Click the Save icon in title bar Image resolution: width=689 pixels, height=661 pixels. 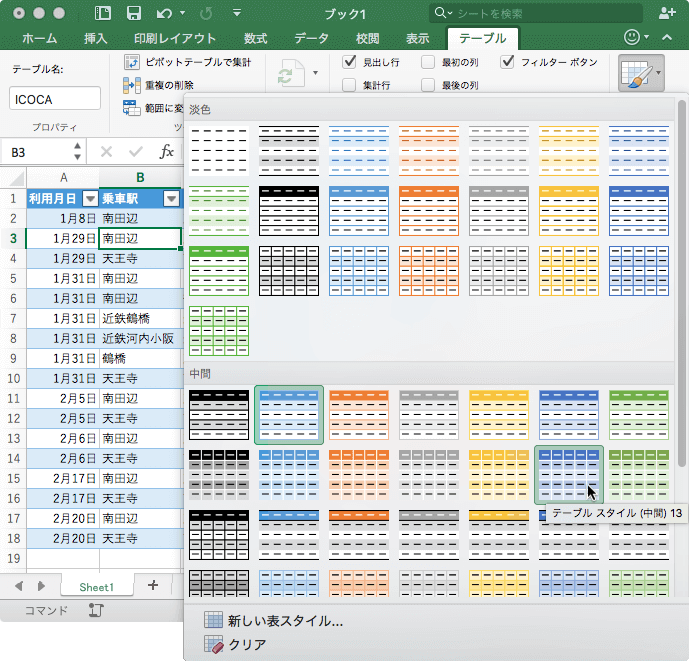tap(133, 14)
